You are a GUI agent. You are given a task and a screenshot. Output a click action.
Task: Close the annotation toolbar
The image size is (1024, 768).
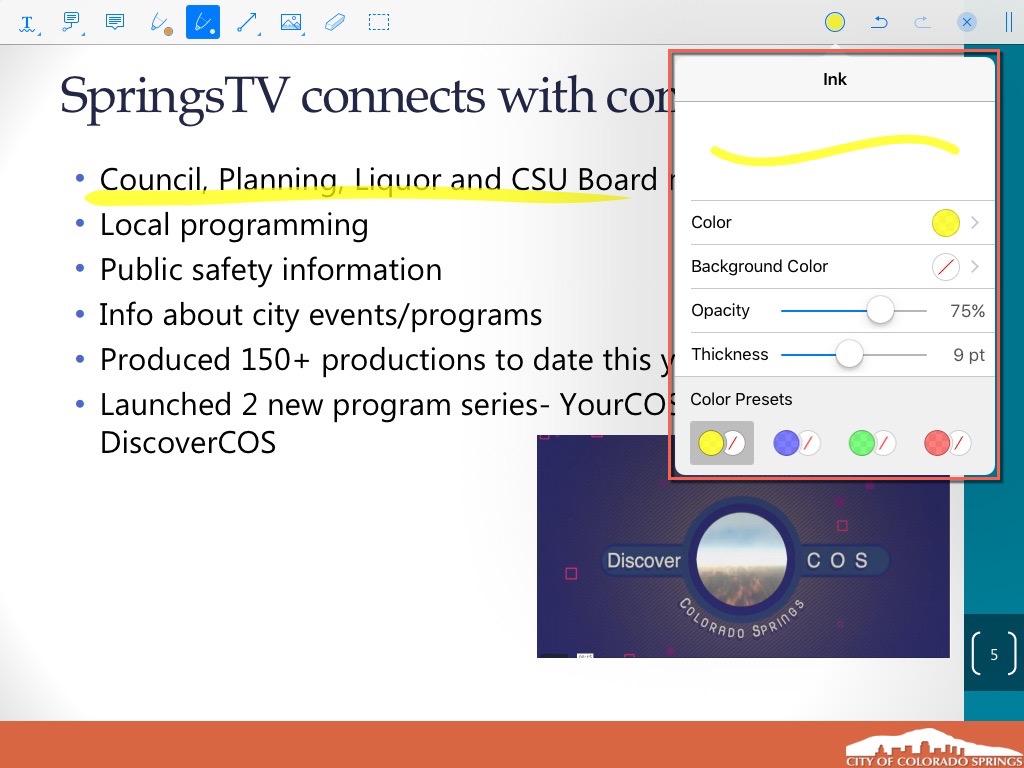[967, 22]
